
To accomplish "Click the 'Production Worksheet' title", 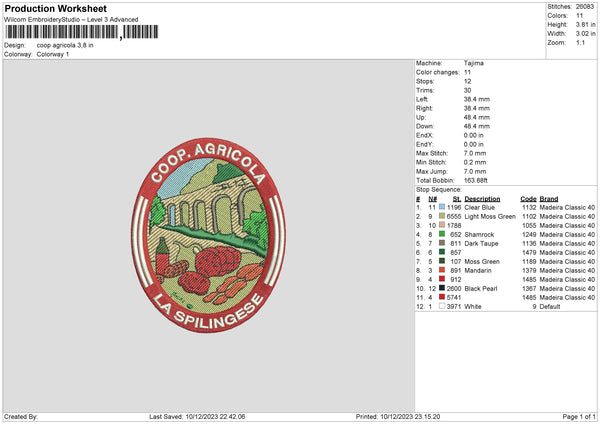I will point(55,8).
